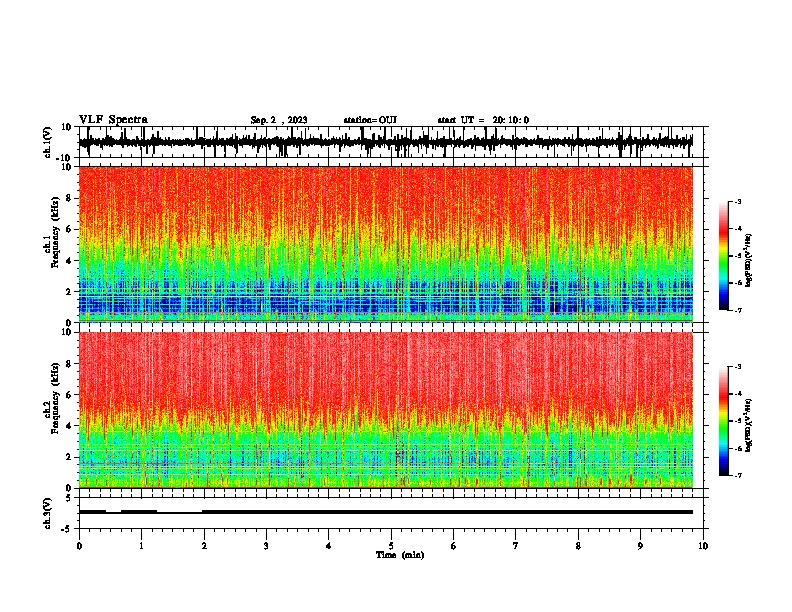Click the '2' kHz tick on ch.1 frequency axis
This screenshot has width=792, height=612.
[x=69, y=292]
